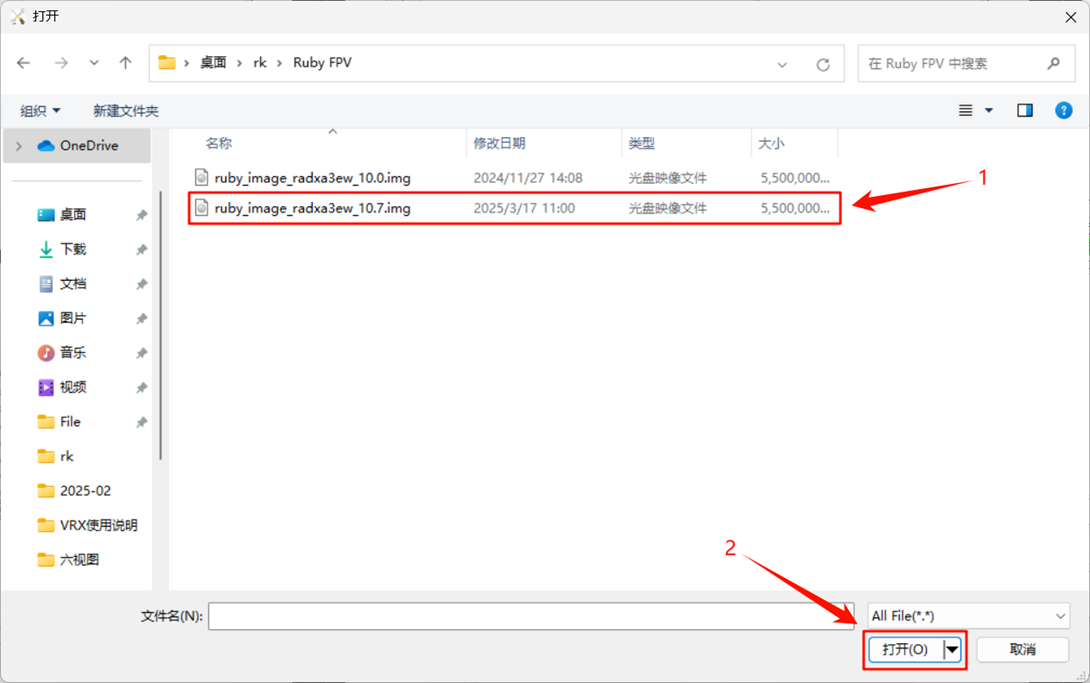
Task: Click the 新建文件夹 button
Action: tap(126, 110)
